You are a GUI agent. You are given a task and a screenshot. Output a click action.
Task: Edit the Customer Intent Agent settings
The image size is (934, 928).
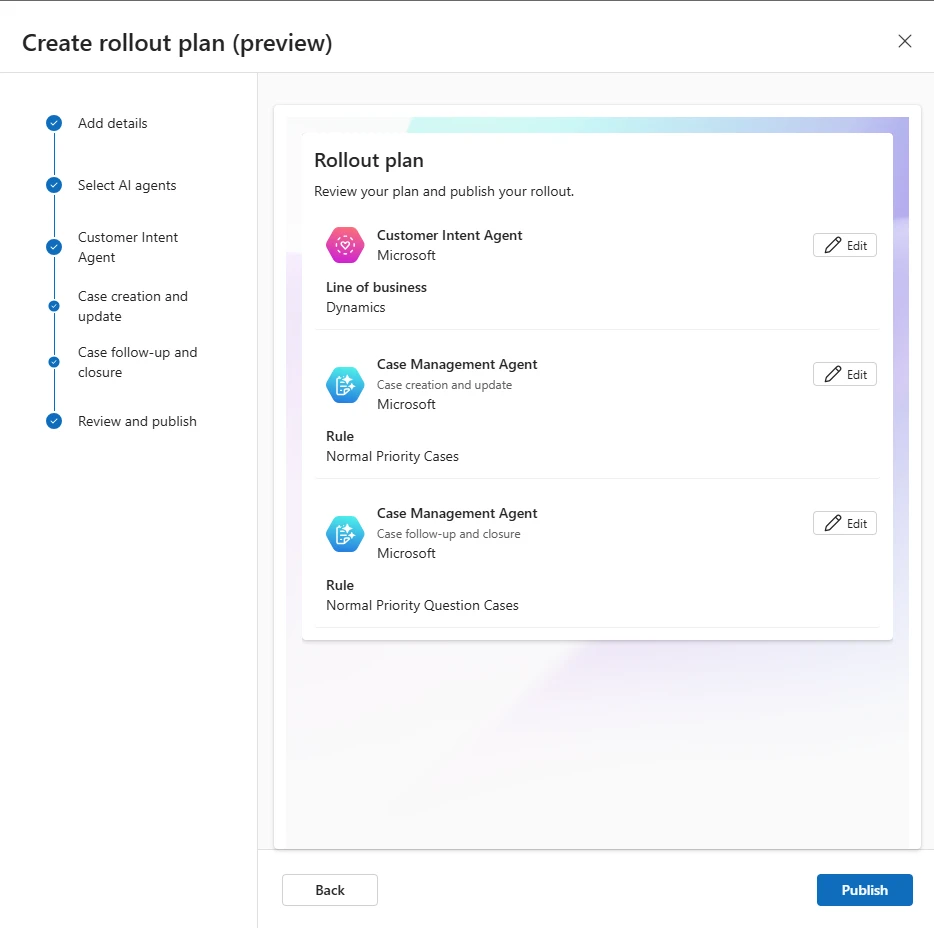844,245
